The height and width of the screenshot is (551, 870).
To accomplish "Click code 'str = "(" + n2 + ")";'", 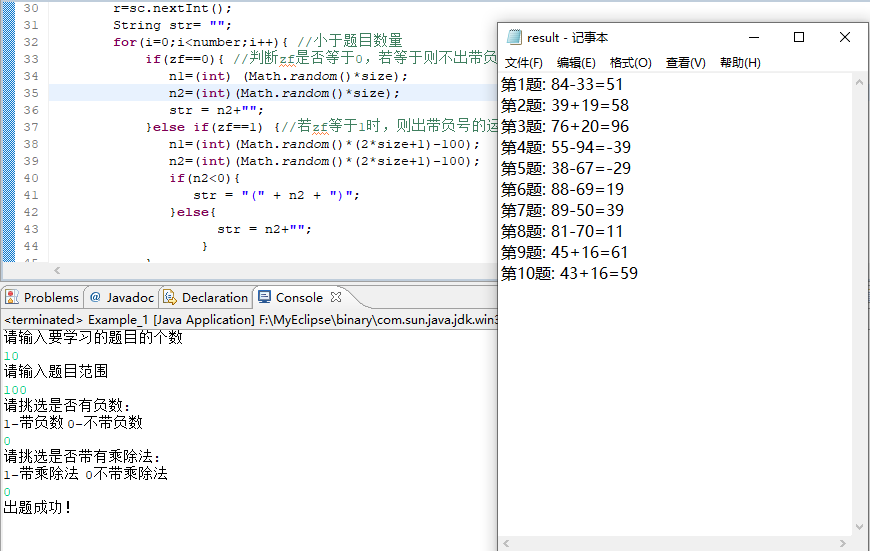I will pyautogui.click(x=276, y=195).
